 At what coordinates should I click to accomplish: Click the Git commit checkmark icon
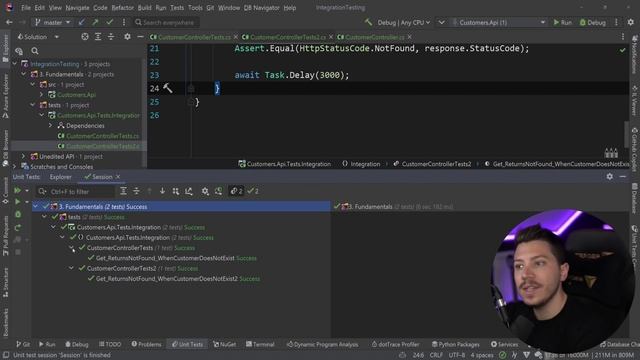[109, 22]
